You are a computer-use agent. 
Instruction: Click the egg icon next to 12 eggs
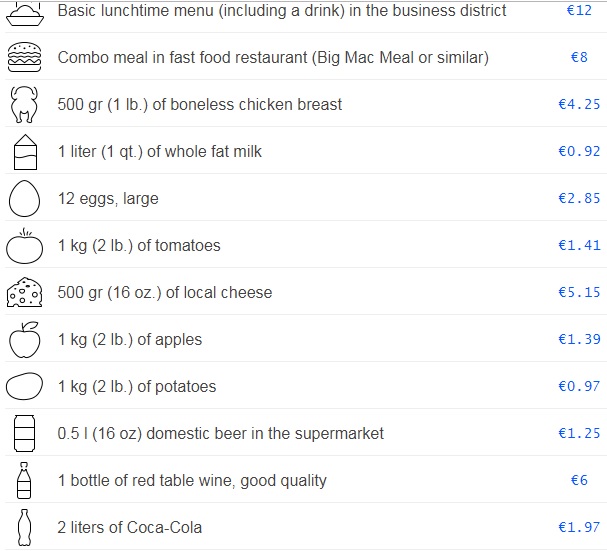(x=23, y=199)
